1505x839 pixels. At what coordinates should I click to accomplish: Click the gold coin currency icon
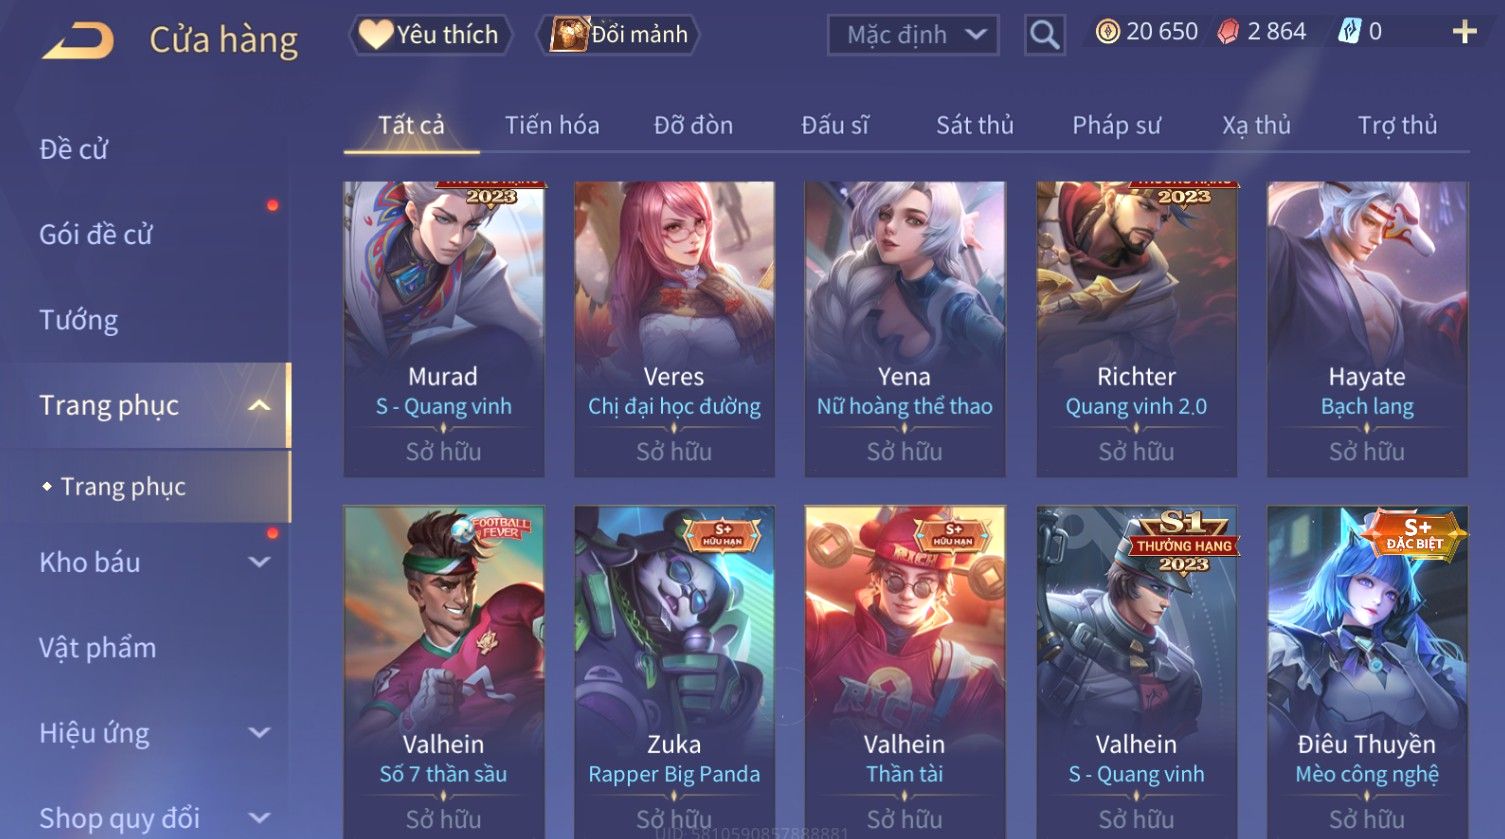(x=1107, y=32)
